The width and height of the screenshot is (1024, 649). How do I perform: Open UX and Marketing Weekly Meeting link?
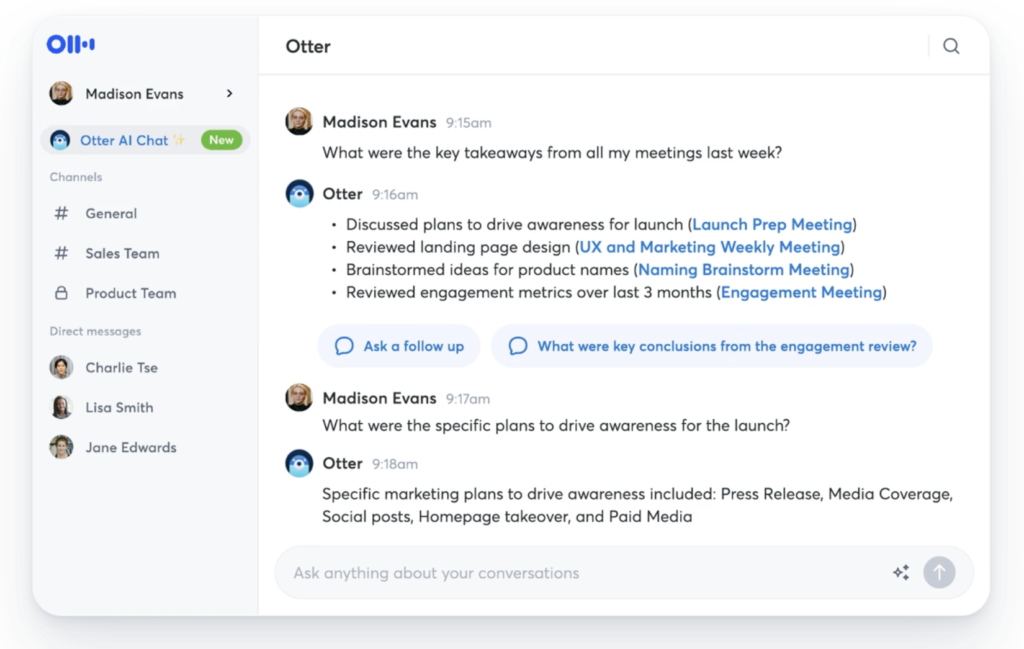710,247
